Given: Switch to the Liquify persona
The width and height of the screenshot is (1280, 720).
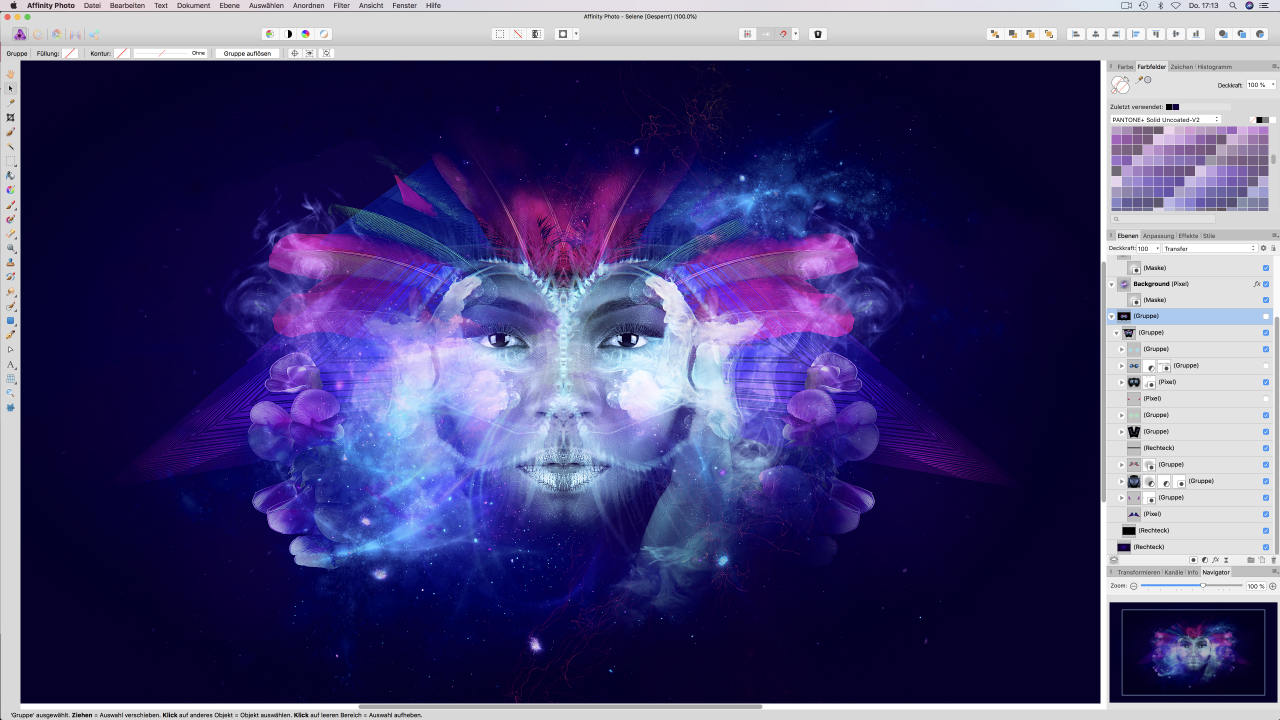Looking at the screenshot, I should click(38, 34).
